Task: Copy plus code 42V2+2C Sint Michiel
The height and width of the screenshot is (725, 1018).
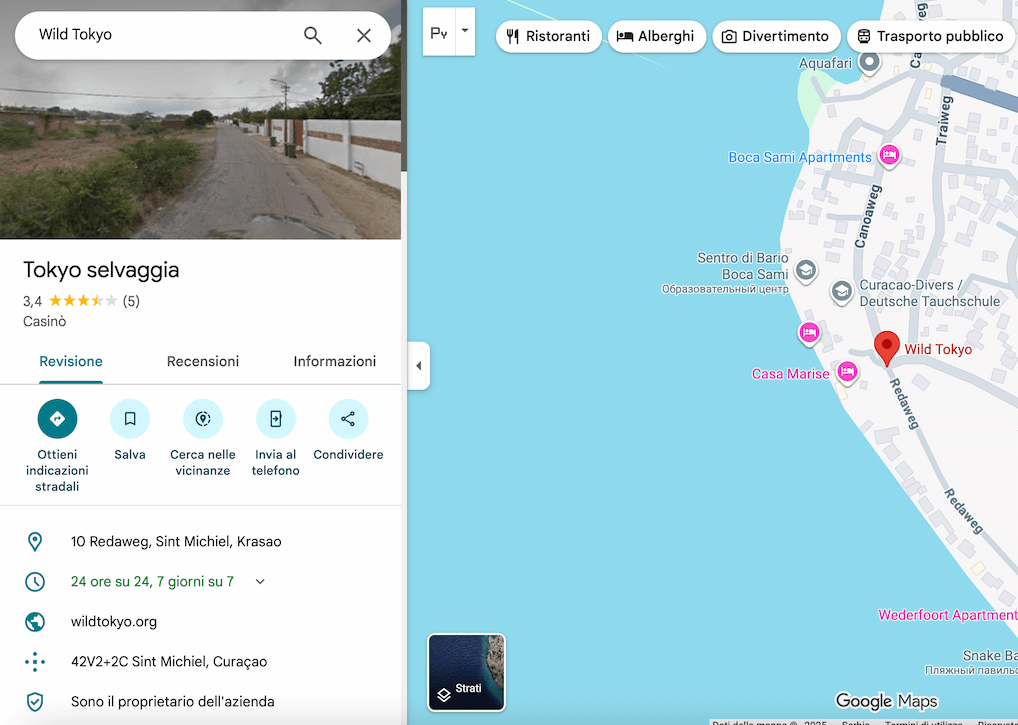Action: point(169,662)
